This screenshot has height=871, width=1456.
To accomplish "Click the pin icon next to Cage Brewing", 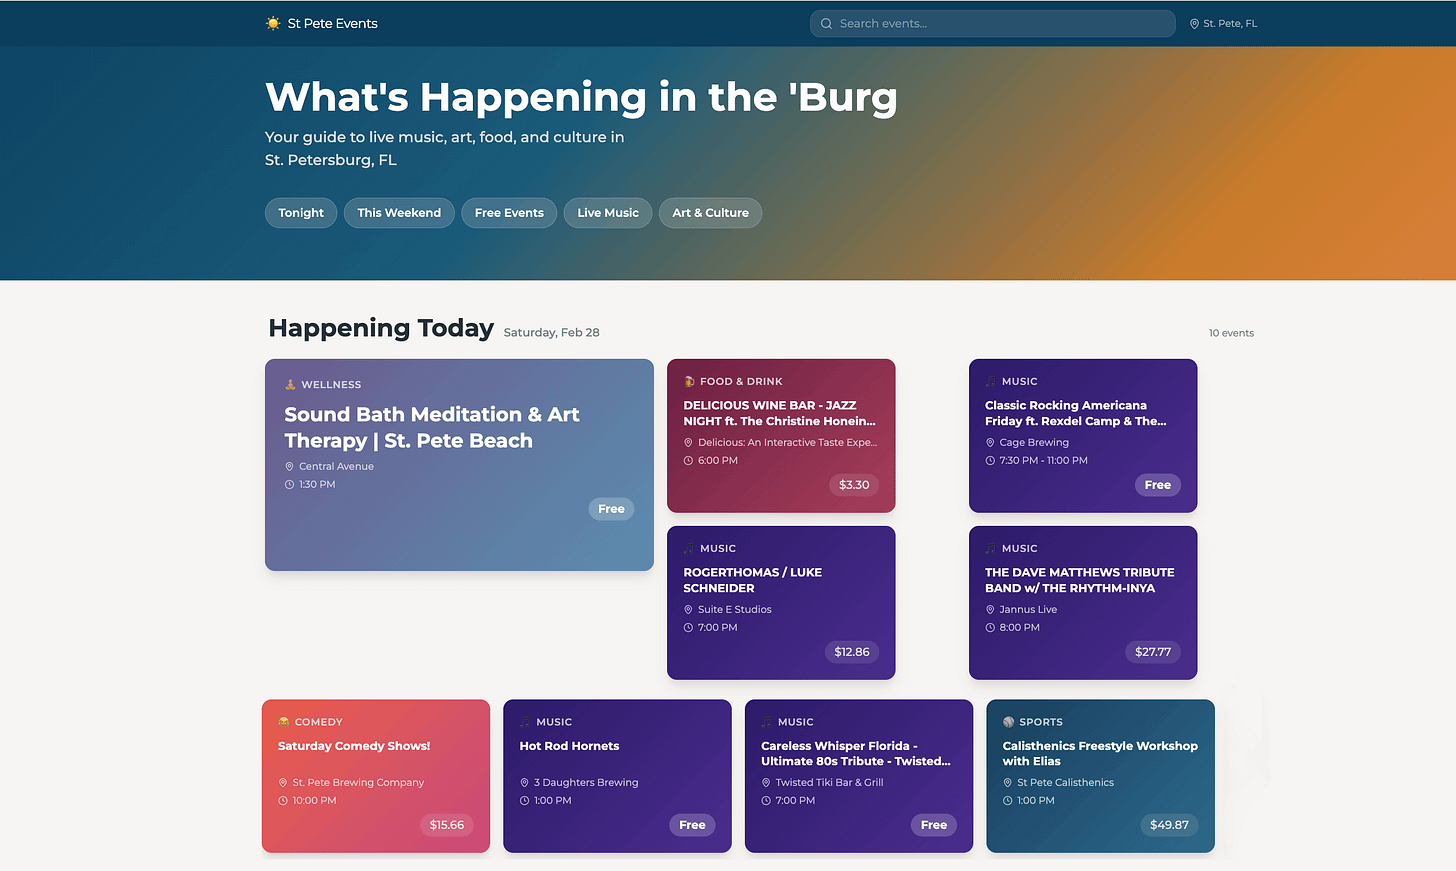I will click(990, 443).
